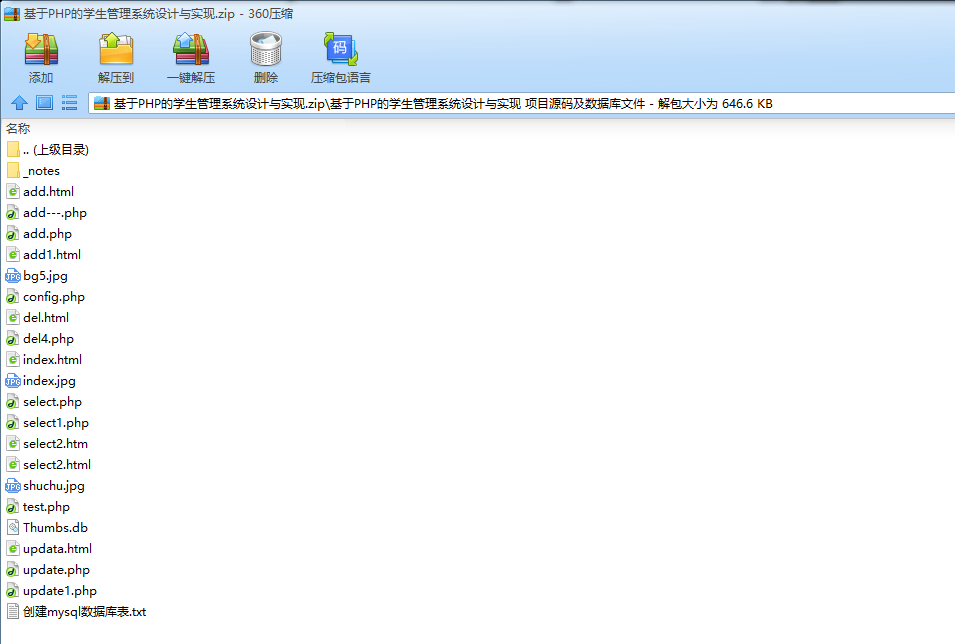The image size is (955, 644).
Task: Select the shuchu.jpg image icon
Action: coord(13,486)
